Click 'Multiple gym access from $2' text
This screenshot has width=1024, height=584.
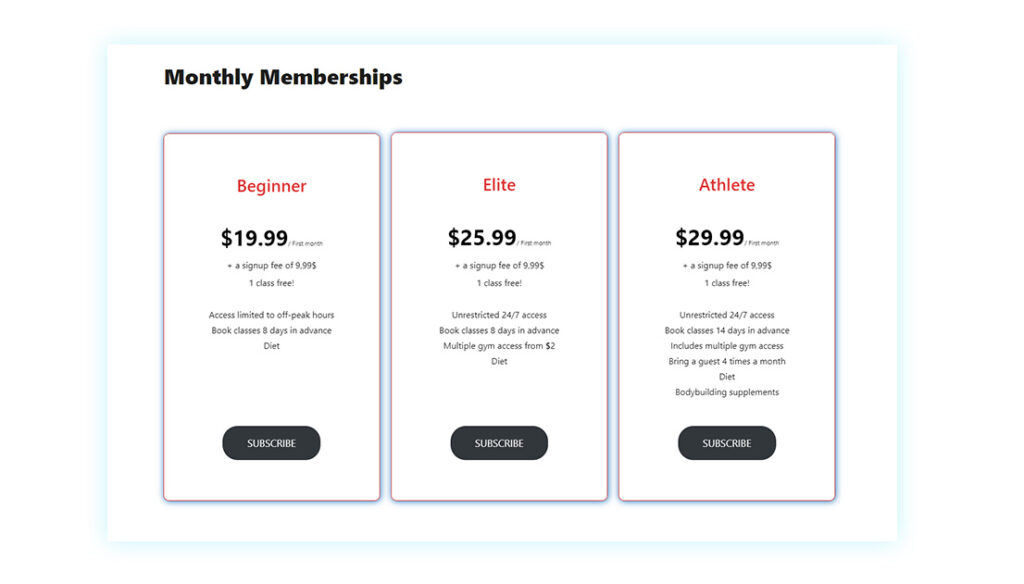click(499, 346)
